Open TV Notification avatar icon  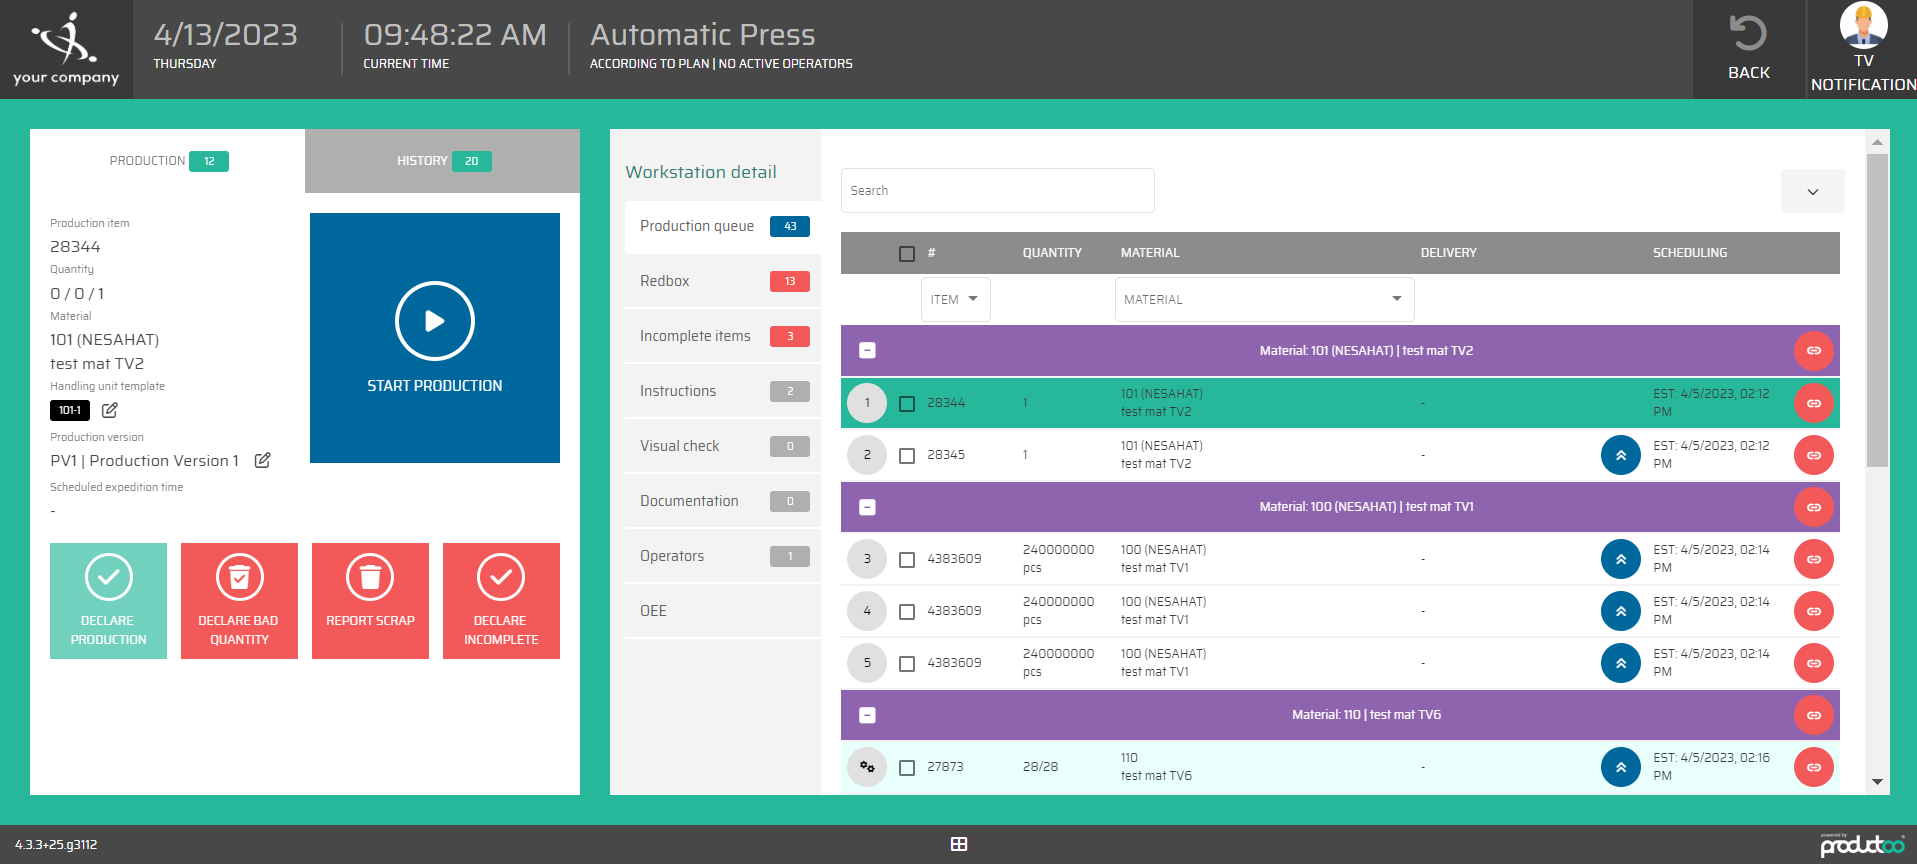coord(1863,25)
